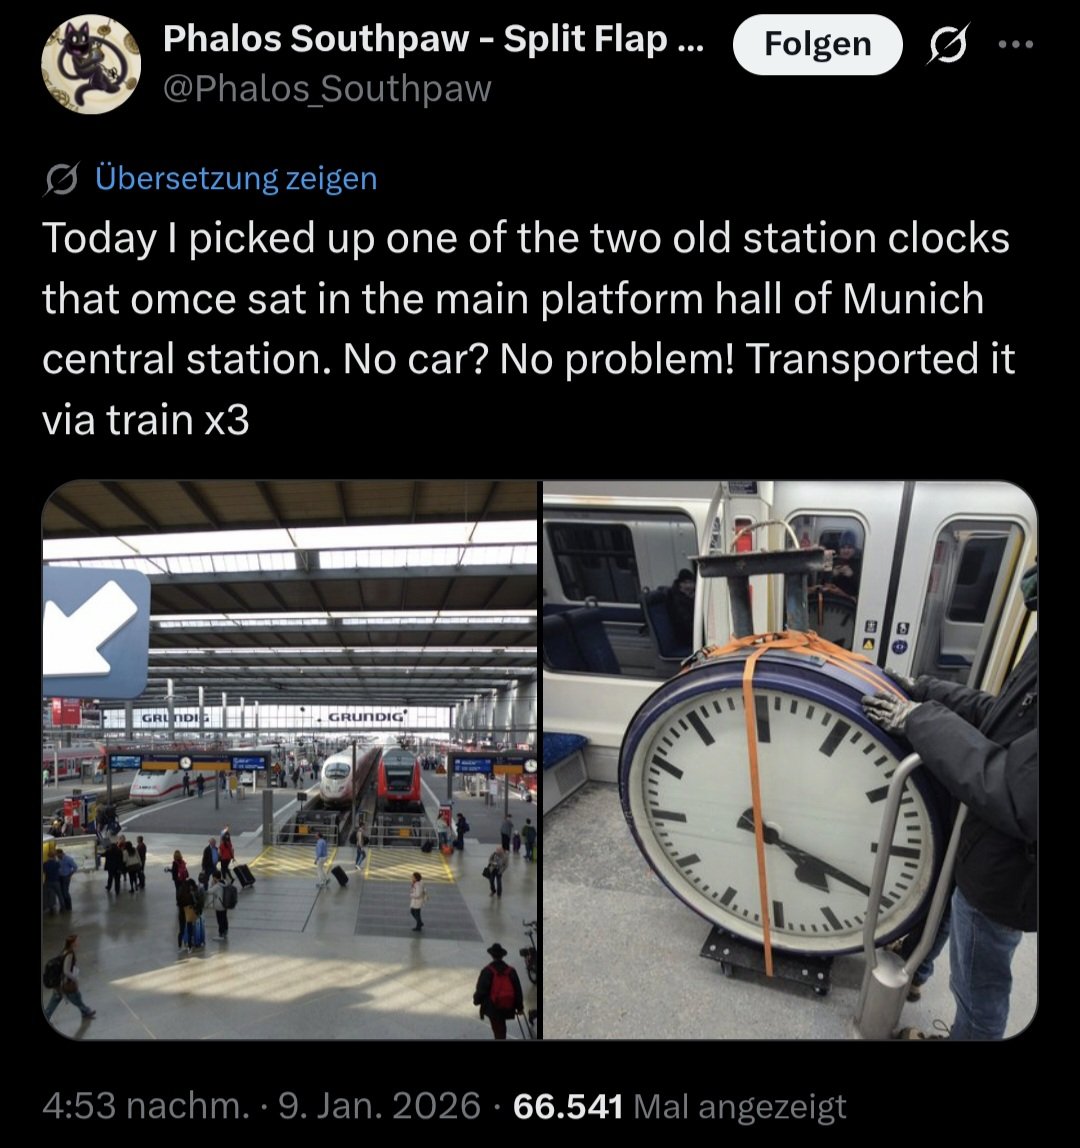The image size is (1080, 1148).
Task: Open the three-dot more options menu
Action: pyautogui.click(x=1016, y=45)
